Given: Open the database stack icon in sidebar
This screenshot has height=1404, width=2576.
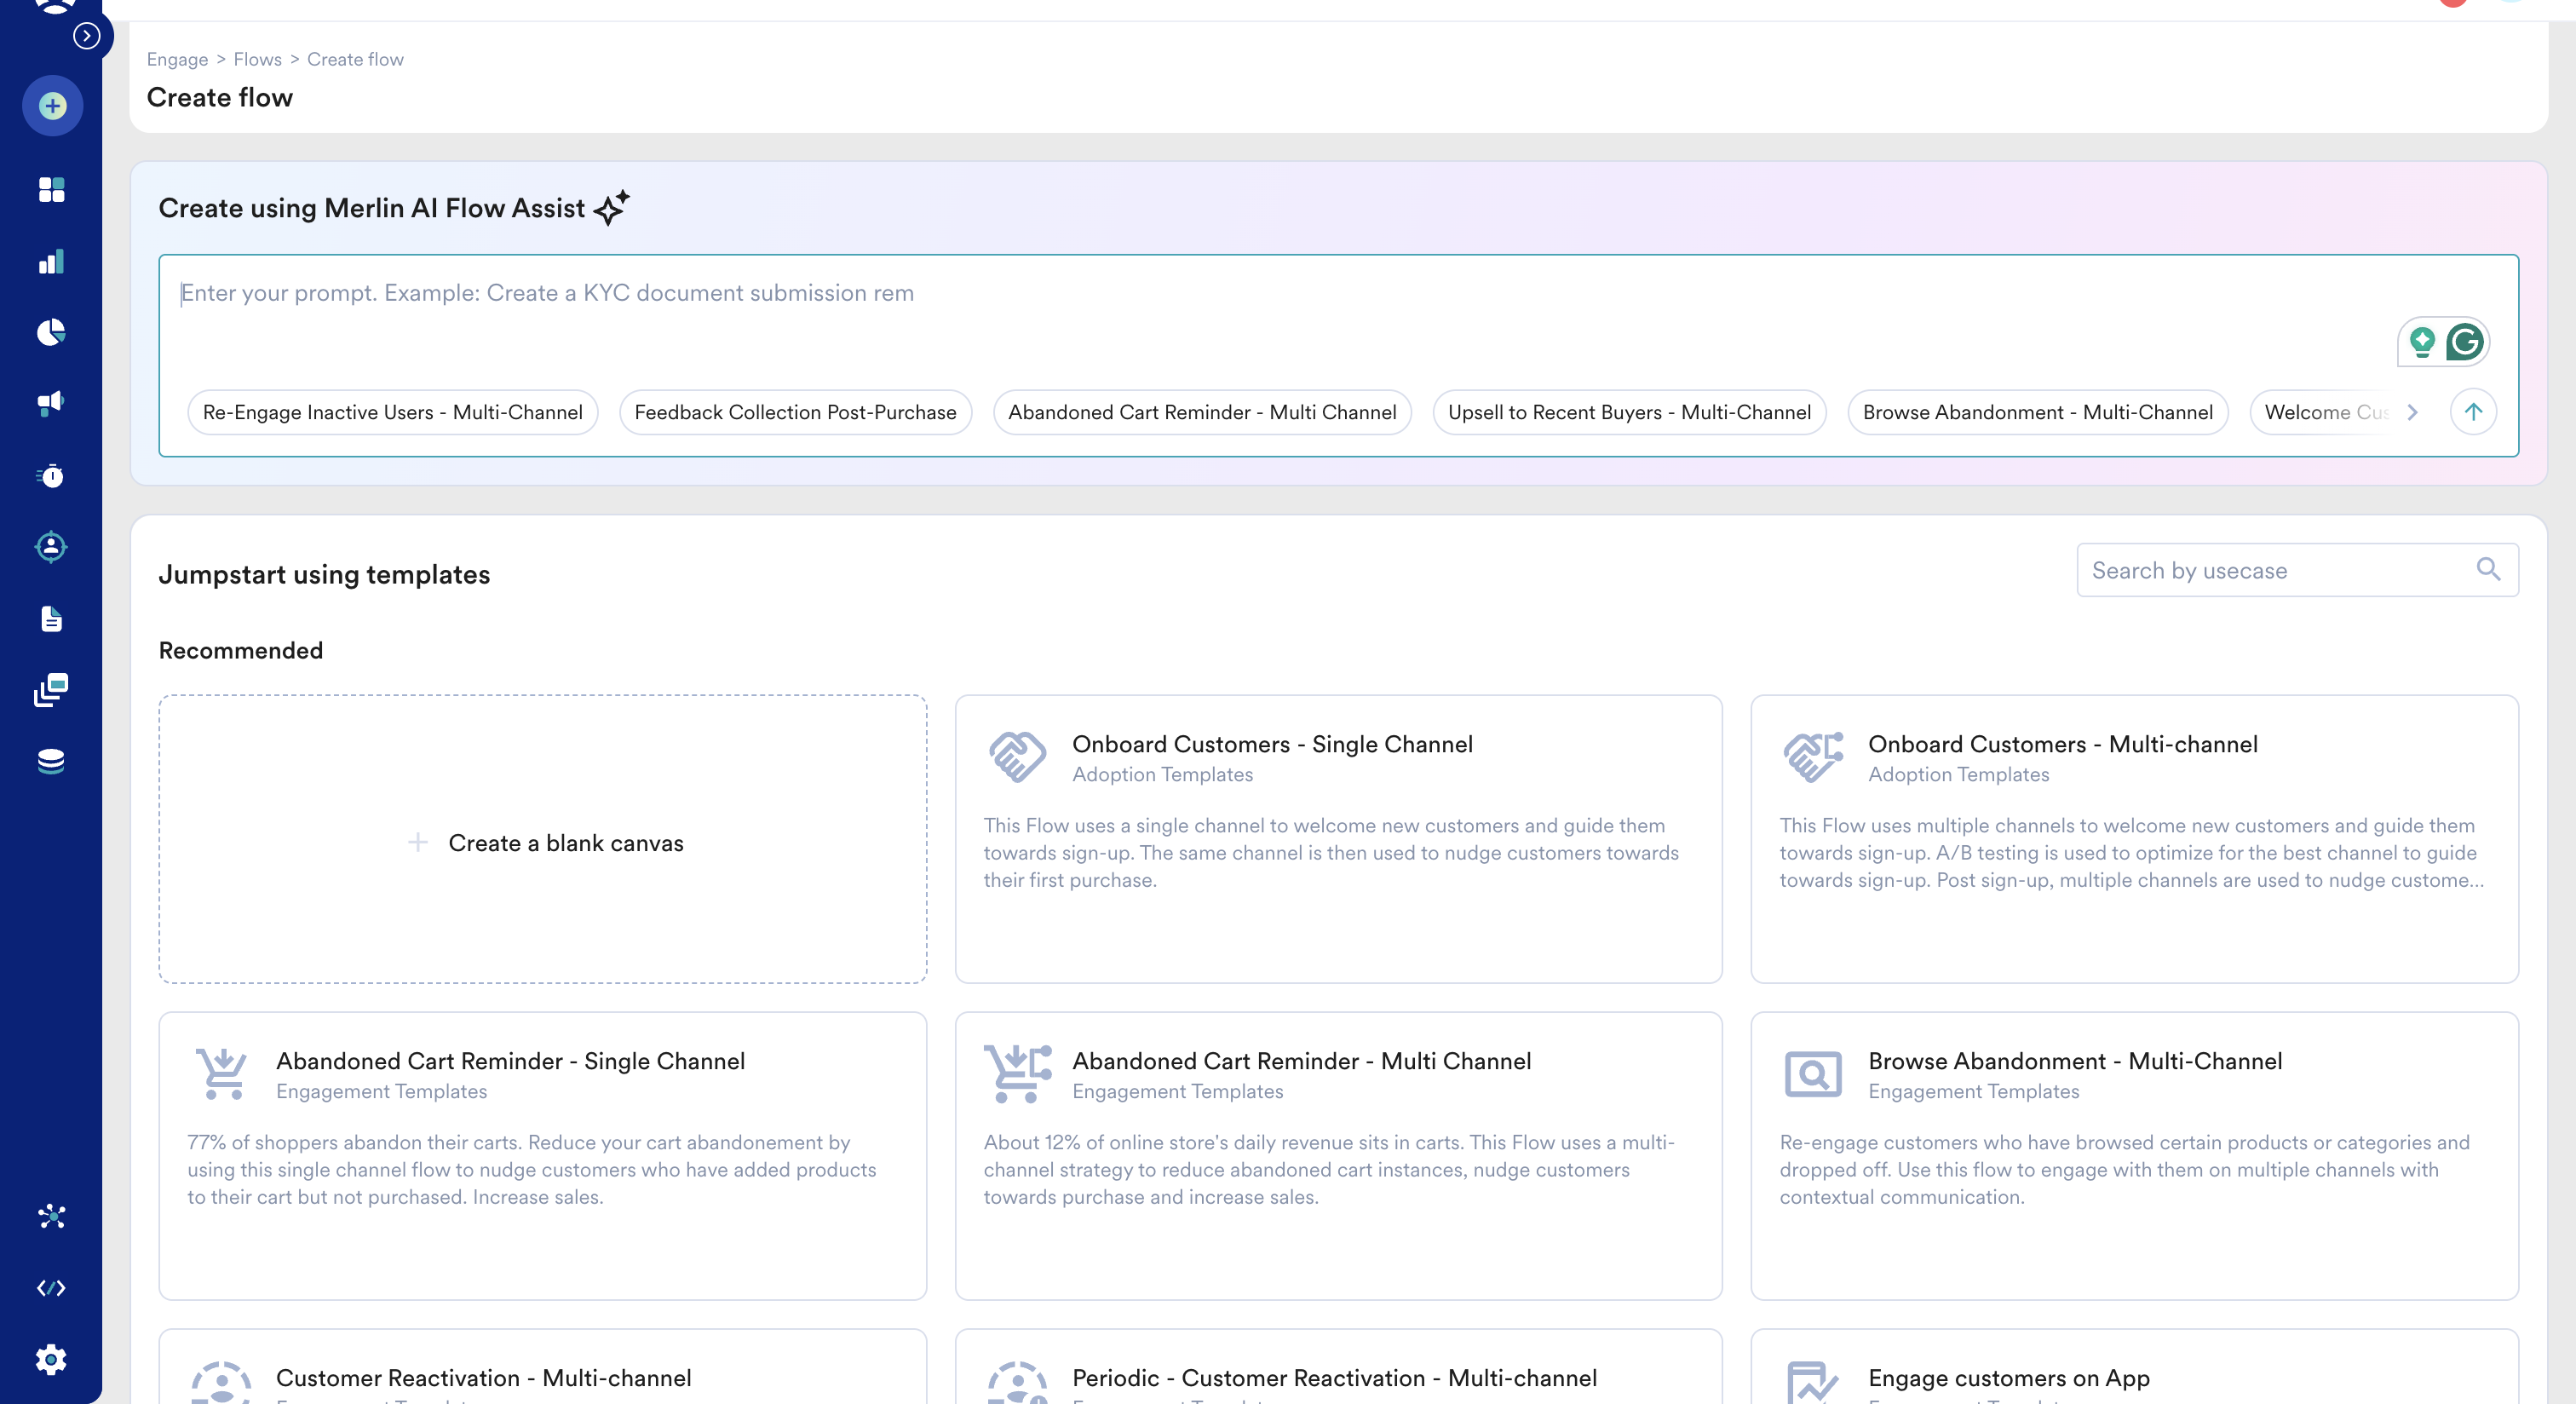Looking at the screenshot, I should pos(51,761).
